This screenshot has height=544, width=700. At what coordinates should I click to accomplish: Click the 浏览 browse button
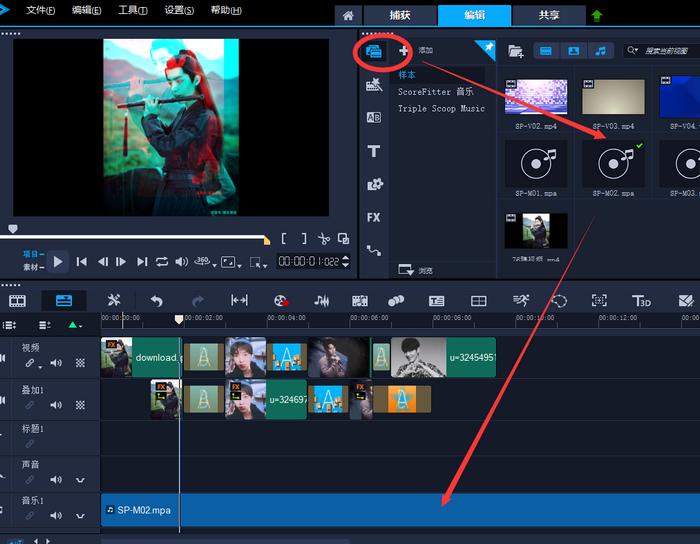[416, 270]
